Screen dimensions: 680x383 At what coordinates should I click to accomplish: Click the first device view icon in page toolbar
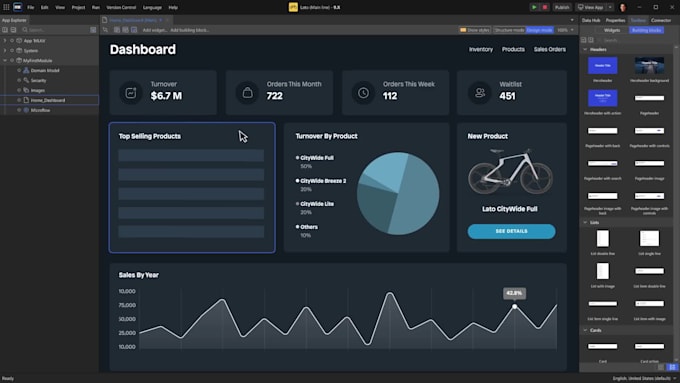click(117, 30)
